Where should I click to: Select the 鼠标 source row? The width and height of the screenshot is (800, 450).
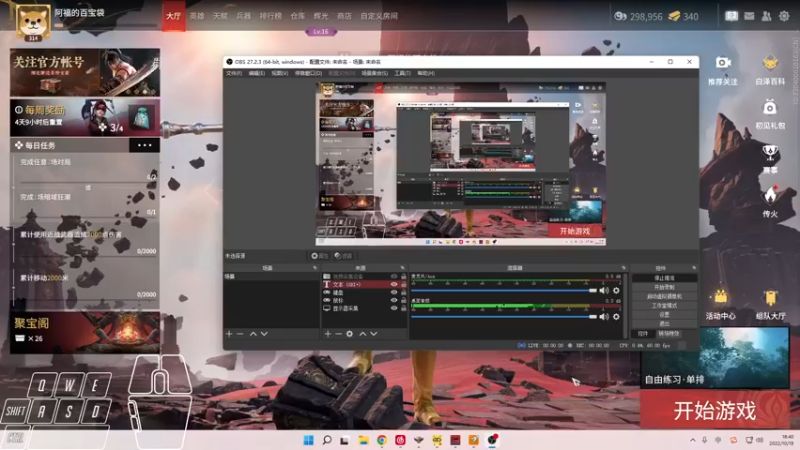pos(364,301)
